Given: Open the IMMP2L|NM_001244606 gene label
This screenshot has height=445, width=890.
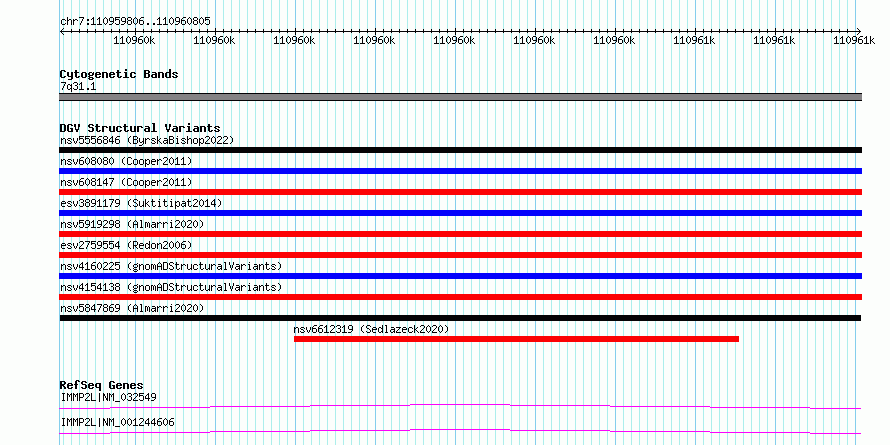Looking at the screenshot, I should pos(117,422).
